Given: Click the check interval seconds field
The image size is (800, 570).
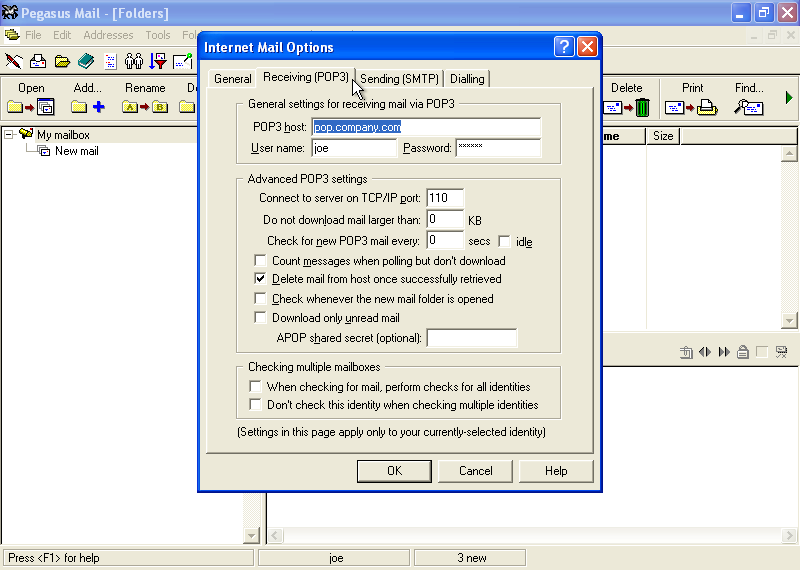Looking at the screenshot, I should pos(445,240).
